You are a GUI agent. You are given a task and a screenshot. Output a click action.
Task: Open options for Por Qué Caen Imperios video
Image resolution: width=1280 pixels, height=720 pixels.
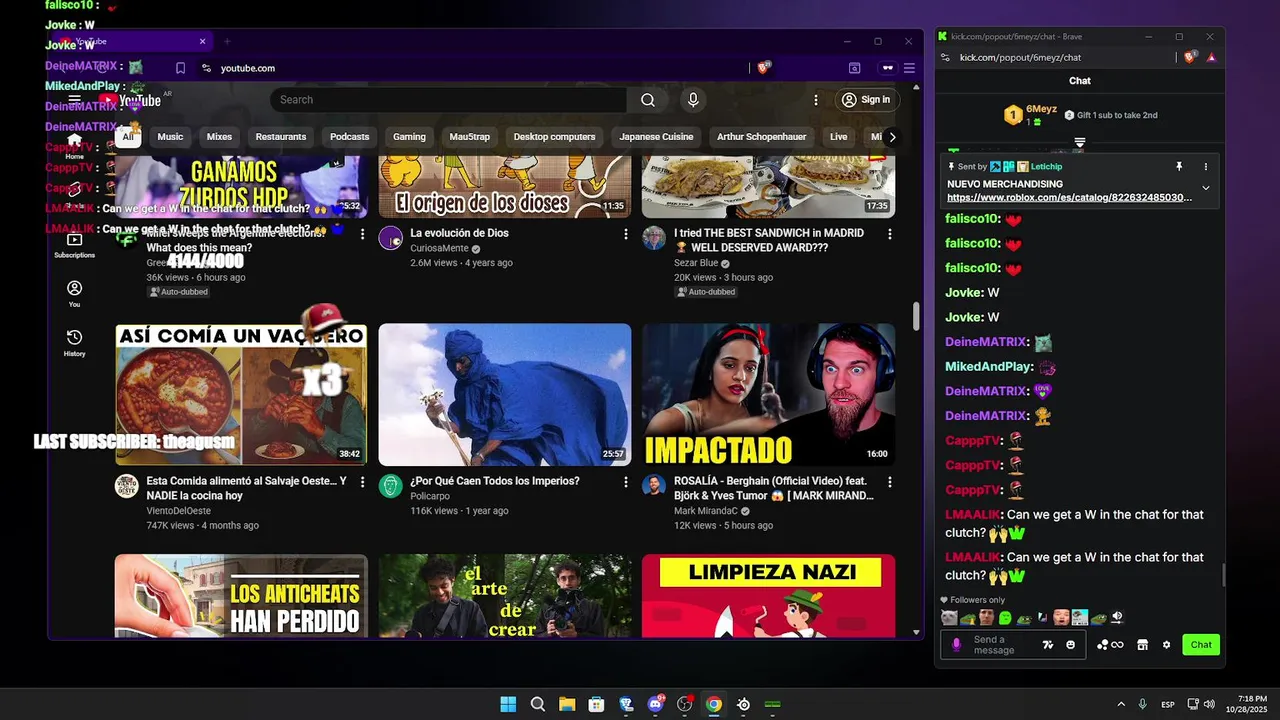click(626, 482)
